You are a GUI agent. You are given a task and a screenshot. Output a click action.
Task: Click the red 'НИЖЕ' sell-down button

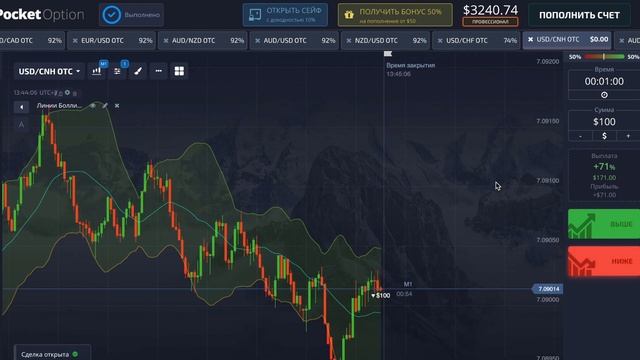[x=604, y=261]
